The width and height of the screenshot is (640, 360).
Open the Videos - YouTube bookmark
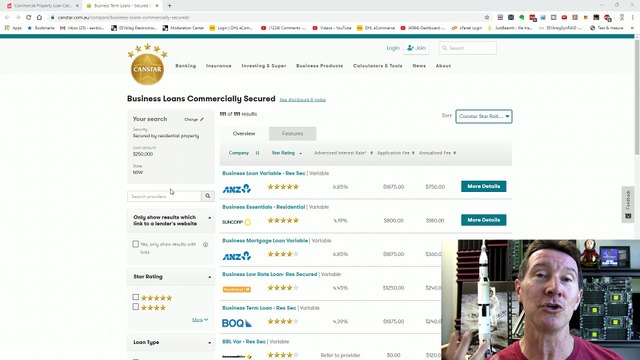[332, 28]
